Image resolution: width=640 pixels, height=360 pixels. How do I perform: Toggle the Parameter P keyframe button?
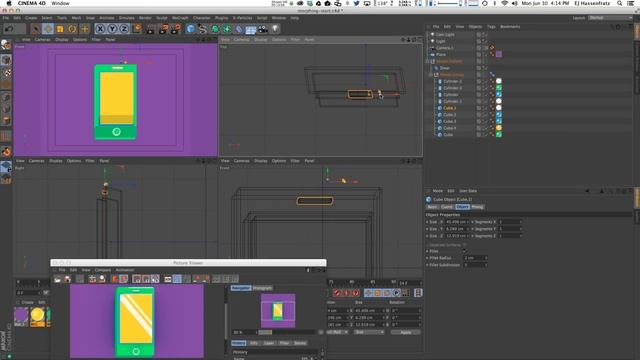coord(396,293)
